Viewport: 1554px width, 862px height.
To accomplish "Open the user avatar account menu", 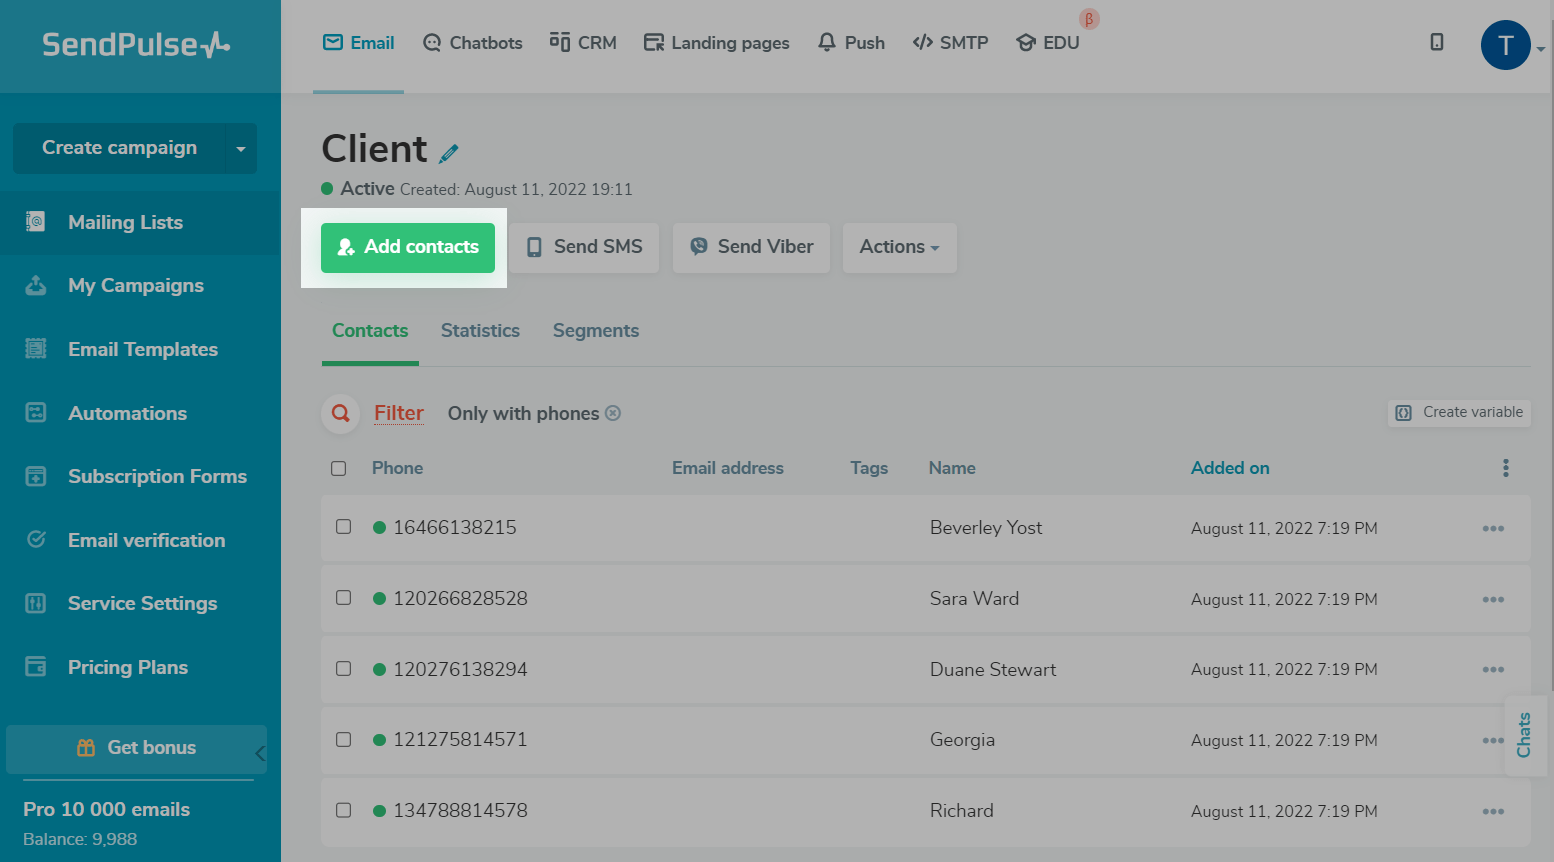I will (1505, 45).
